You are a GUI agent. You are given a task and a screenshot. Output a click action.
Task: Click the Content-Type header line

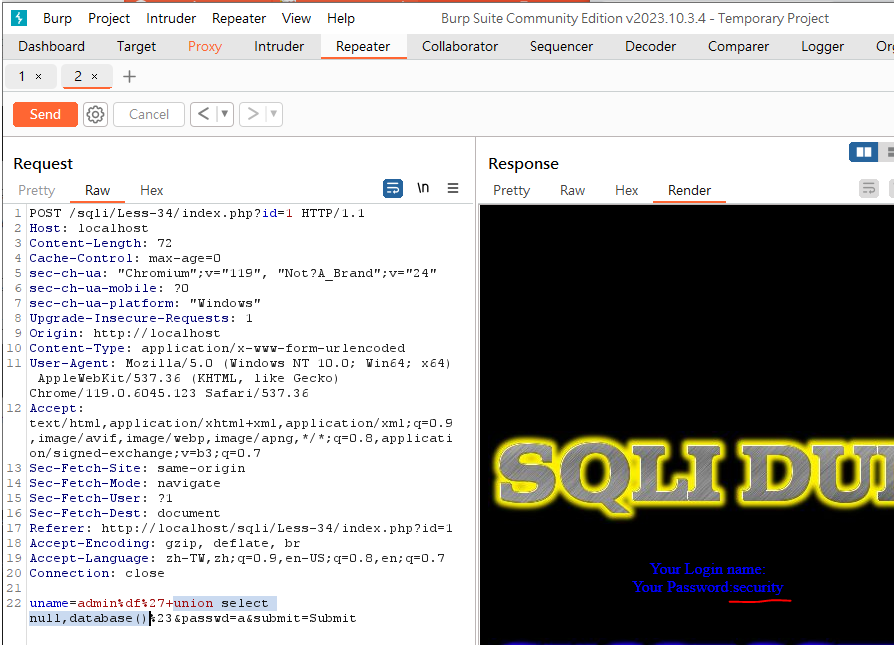tap(217, 348)
